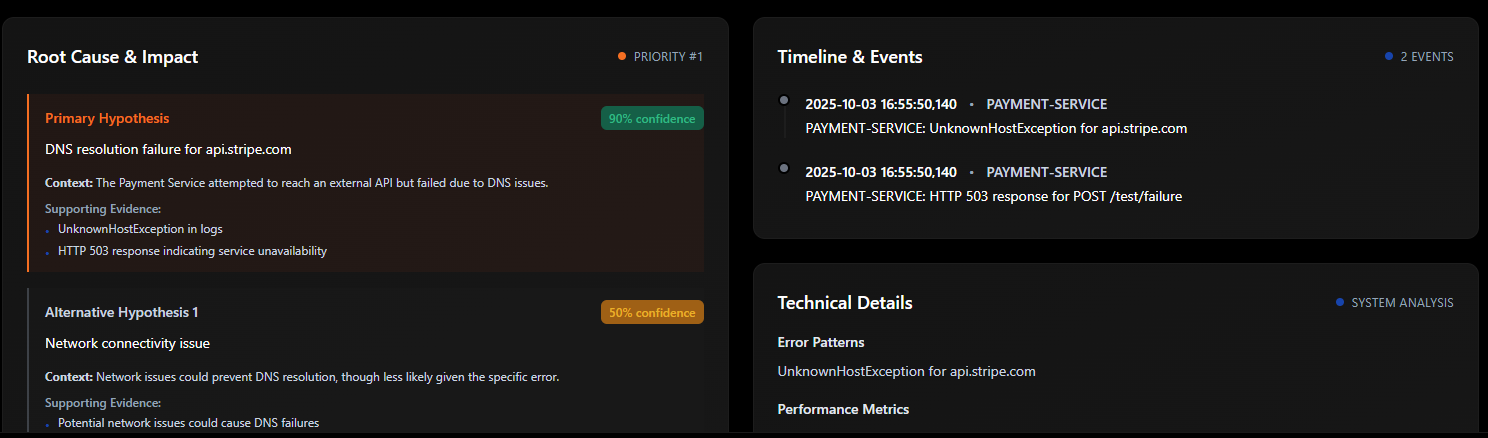This screenshot has width=1488, height=438.
Task: Click the Technical Details title
Action: [845, 303]
